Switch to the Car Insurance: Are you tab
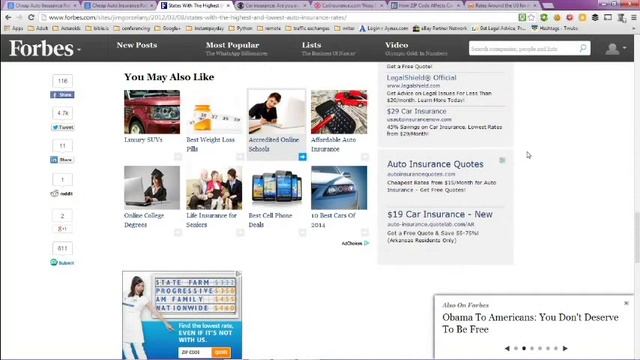640x360 pixels. (x=271, y=6)
